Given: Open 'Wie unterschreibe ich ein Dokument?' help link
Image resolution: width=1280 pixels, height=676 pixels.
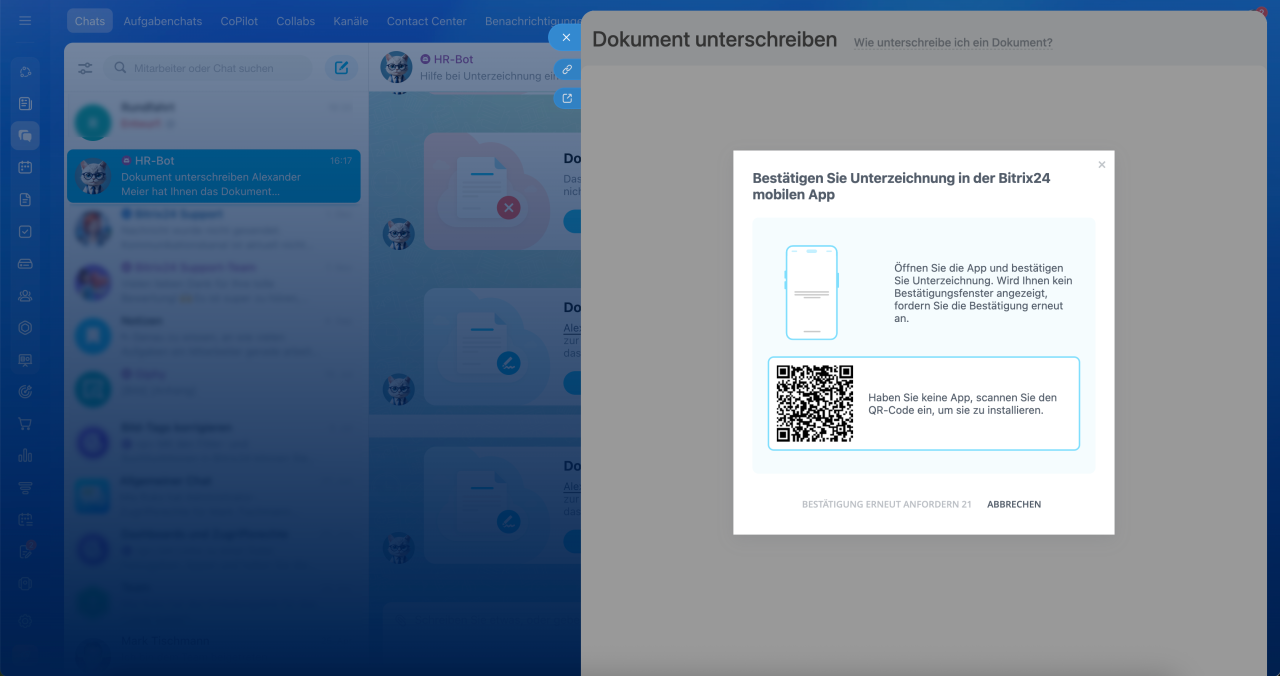Looking at the screenshot, I should [953, 42].
